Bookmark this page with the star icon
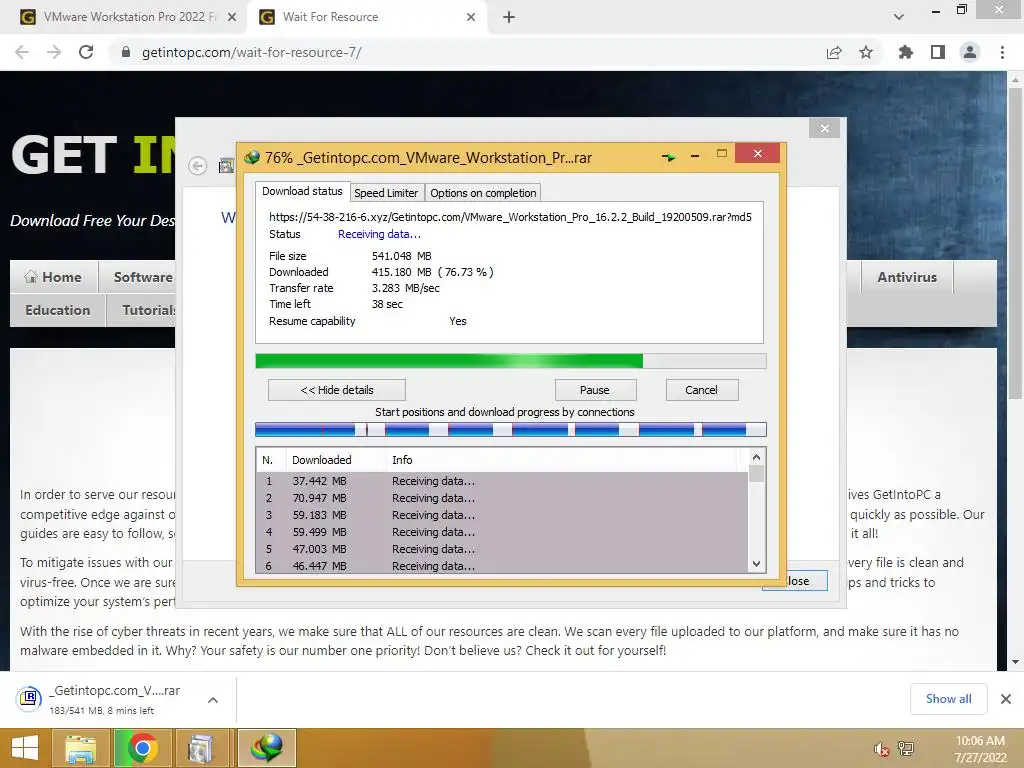Screen dimensions: 1024x768 click(x=866, y=52)
